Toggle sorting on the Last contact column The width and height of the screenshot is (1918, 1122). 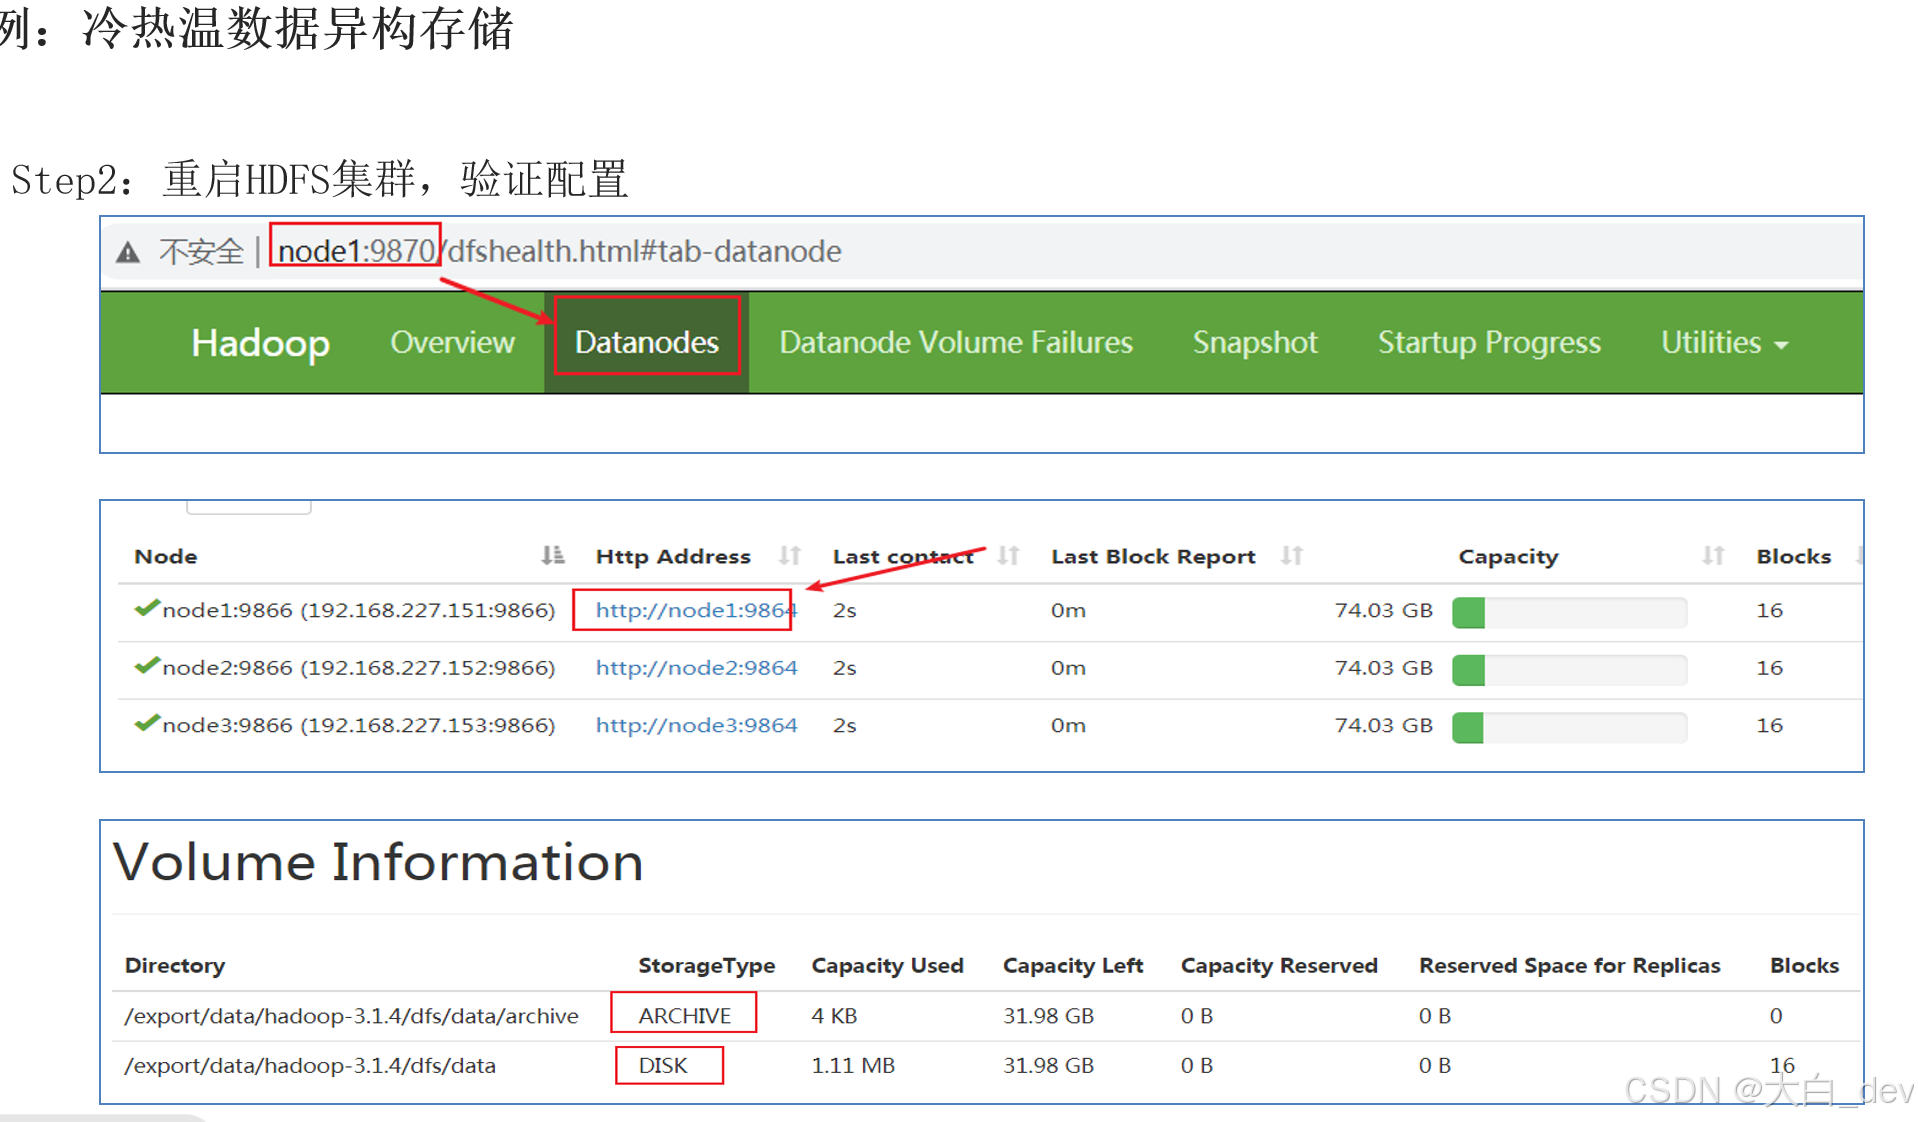(1009, 555)
